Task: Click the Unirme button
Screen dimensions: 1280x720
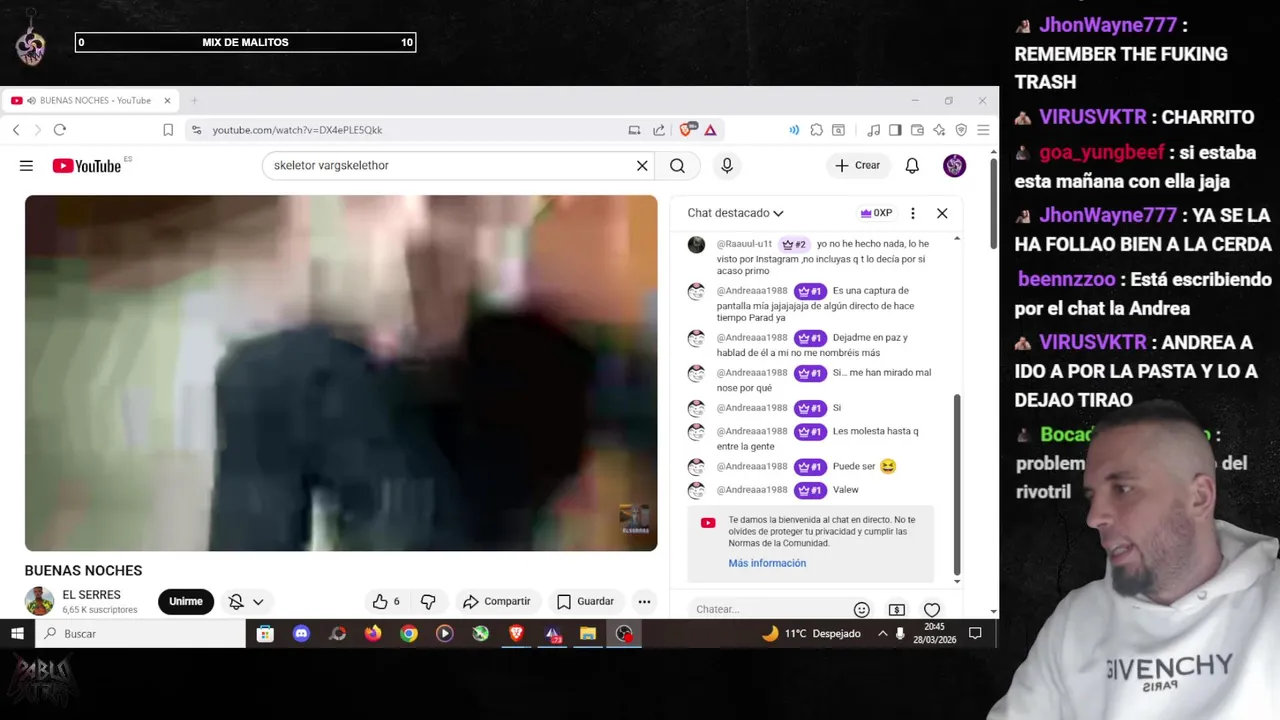Action: point(186,601)
